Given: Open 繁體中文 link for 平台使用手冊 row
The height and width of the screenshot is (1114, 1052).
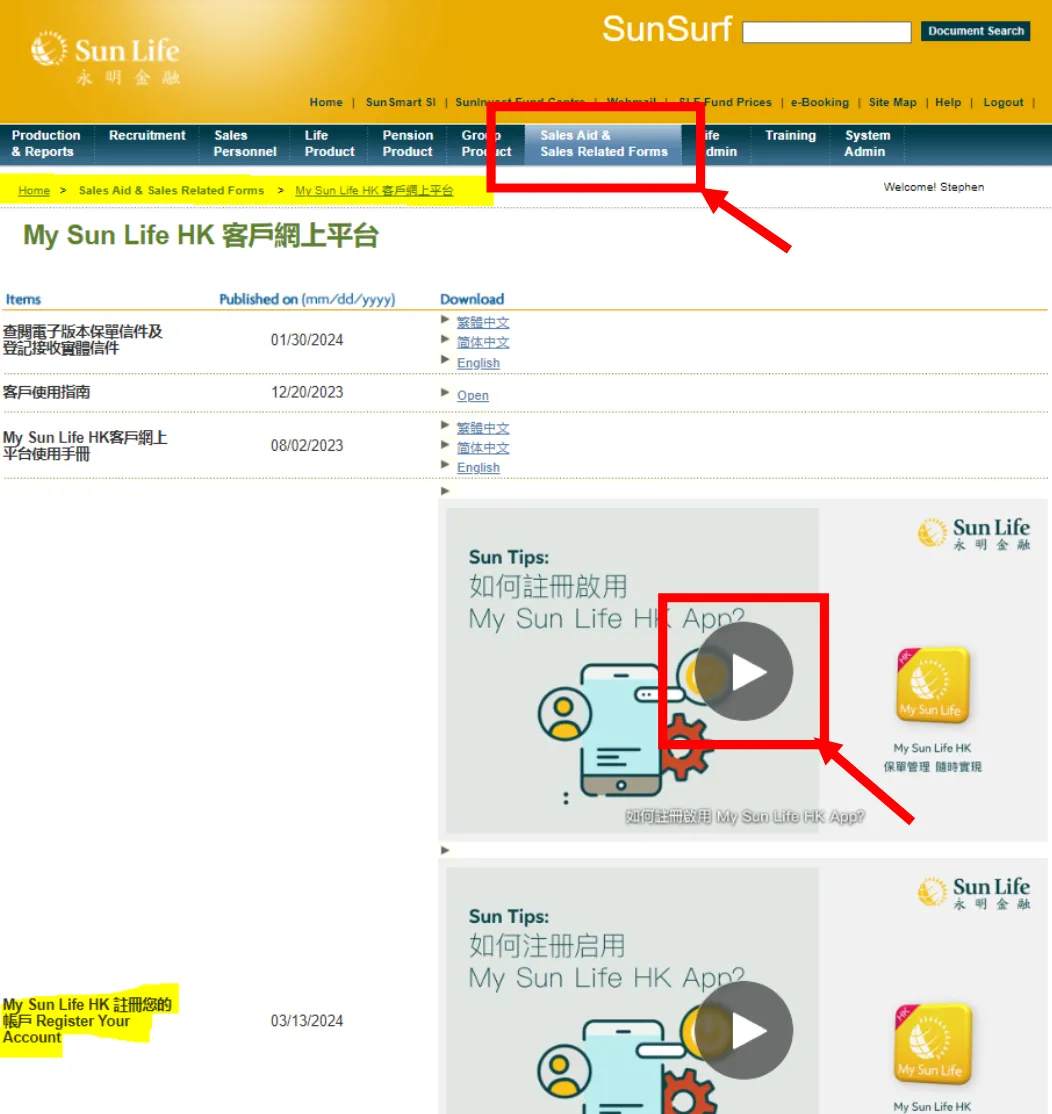Looking at the screenshot, I should pos(483,428).
